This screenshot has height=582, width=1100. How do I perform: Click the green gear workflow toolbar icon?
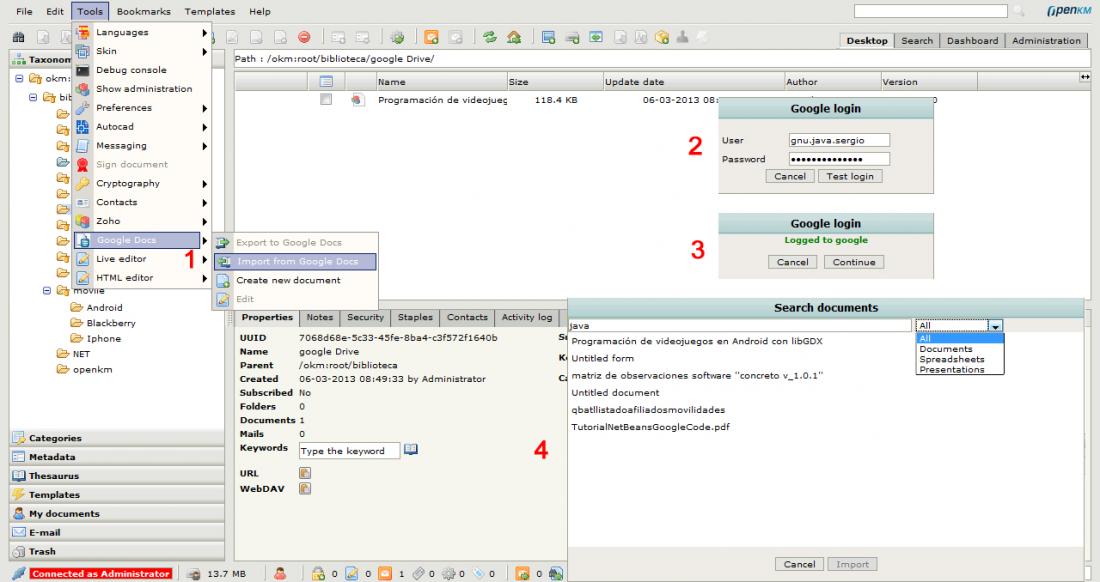(397, 37)
